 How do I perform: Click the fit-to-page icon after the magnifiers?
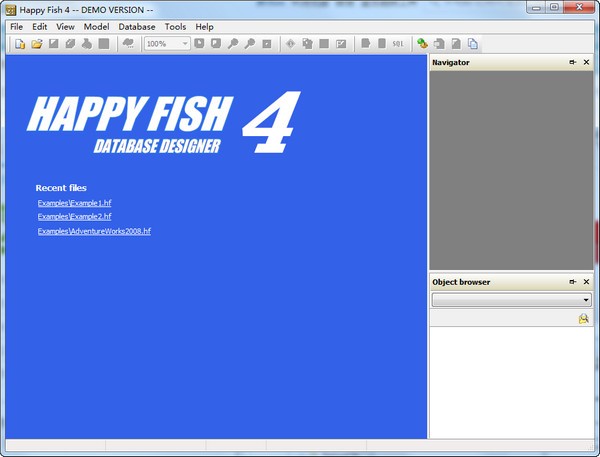267,44
